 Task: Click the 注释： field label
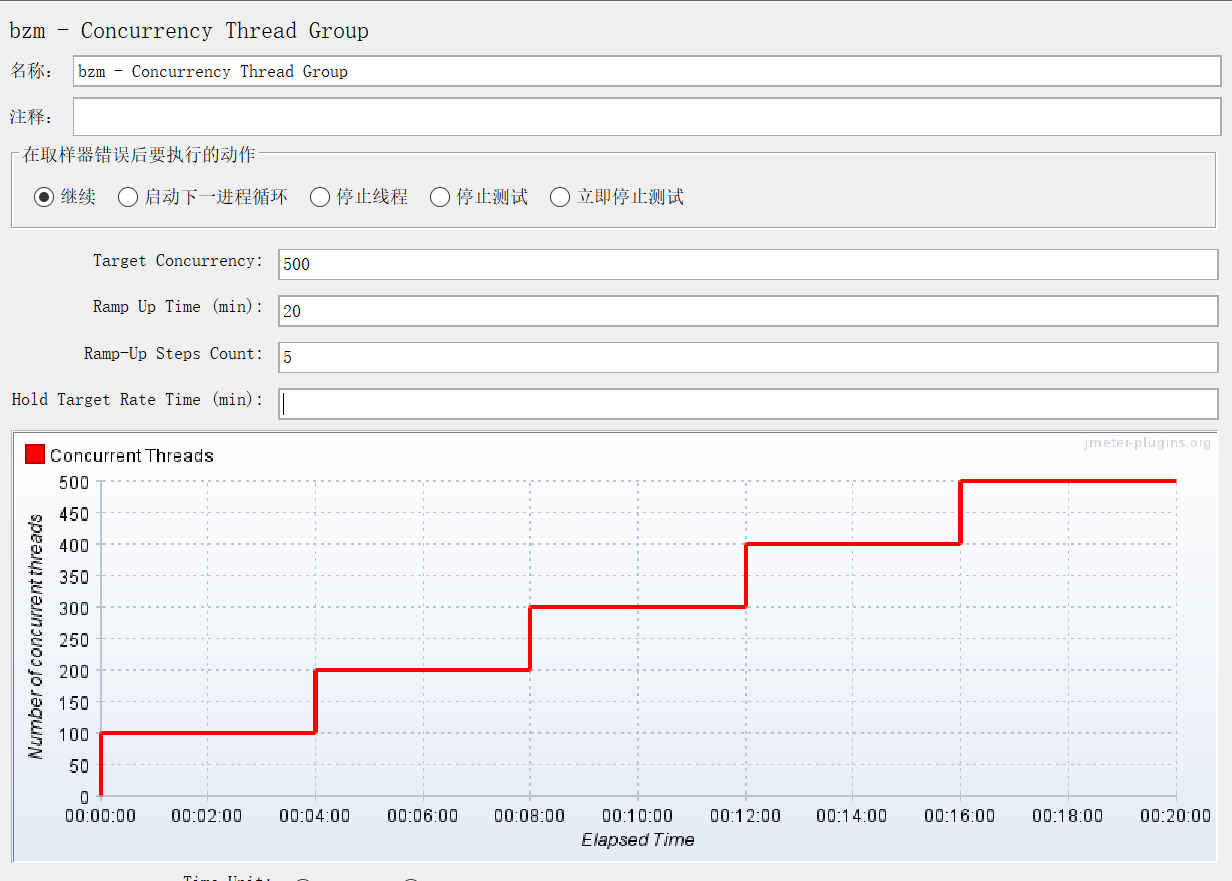coord(31,117)
